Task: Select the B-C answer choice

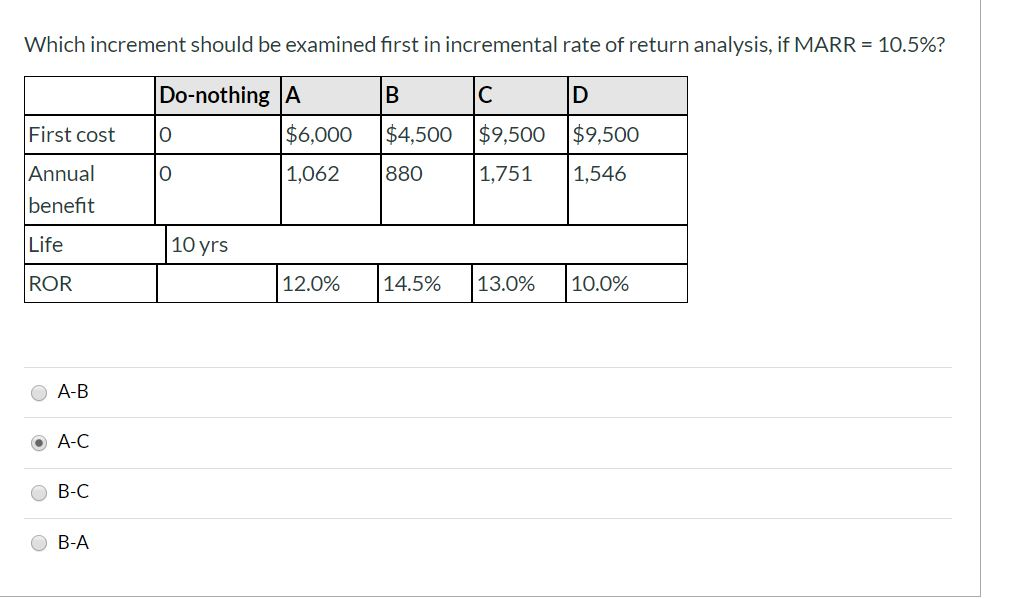Action: (x=37, y=491)
